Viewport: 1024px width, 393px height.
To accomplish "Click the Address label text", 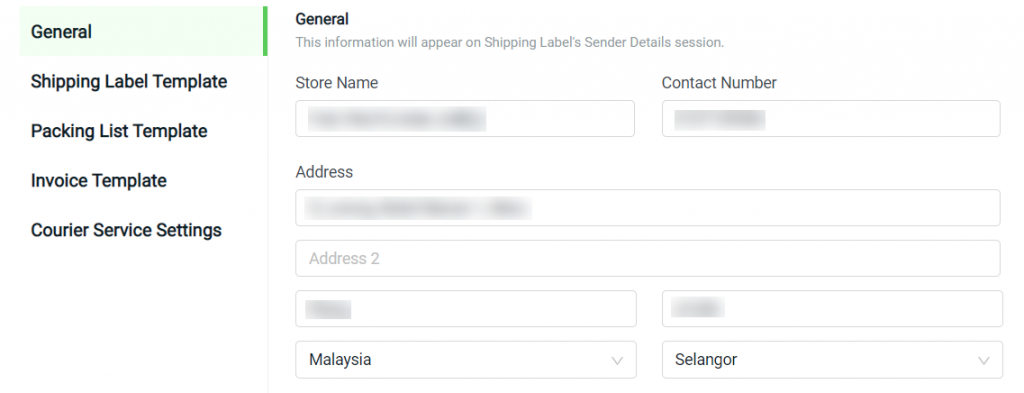I will pos(324,172).
